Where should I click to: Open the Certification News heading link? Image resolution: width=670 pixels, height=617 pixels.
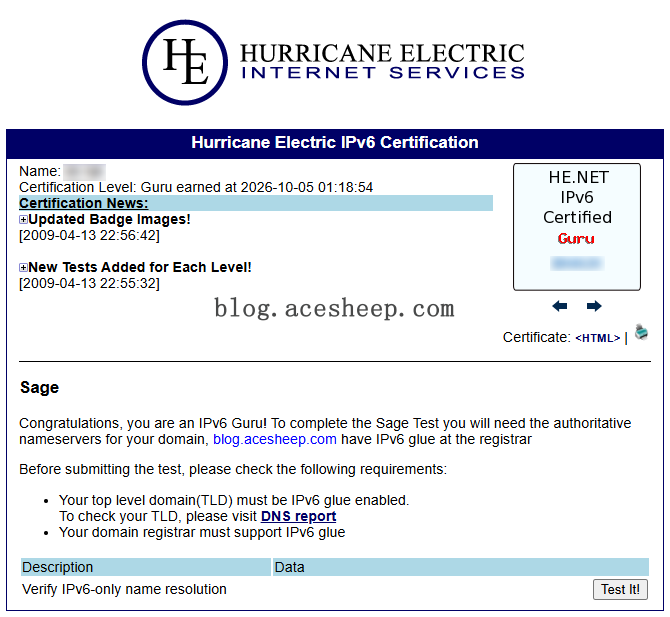tap(84, 203)
